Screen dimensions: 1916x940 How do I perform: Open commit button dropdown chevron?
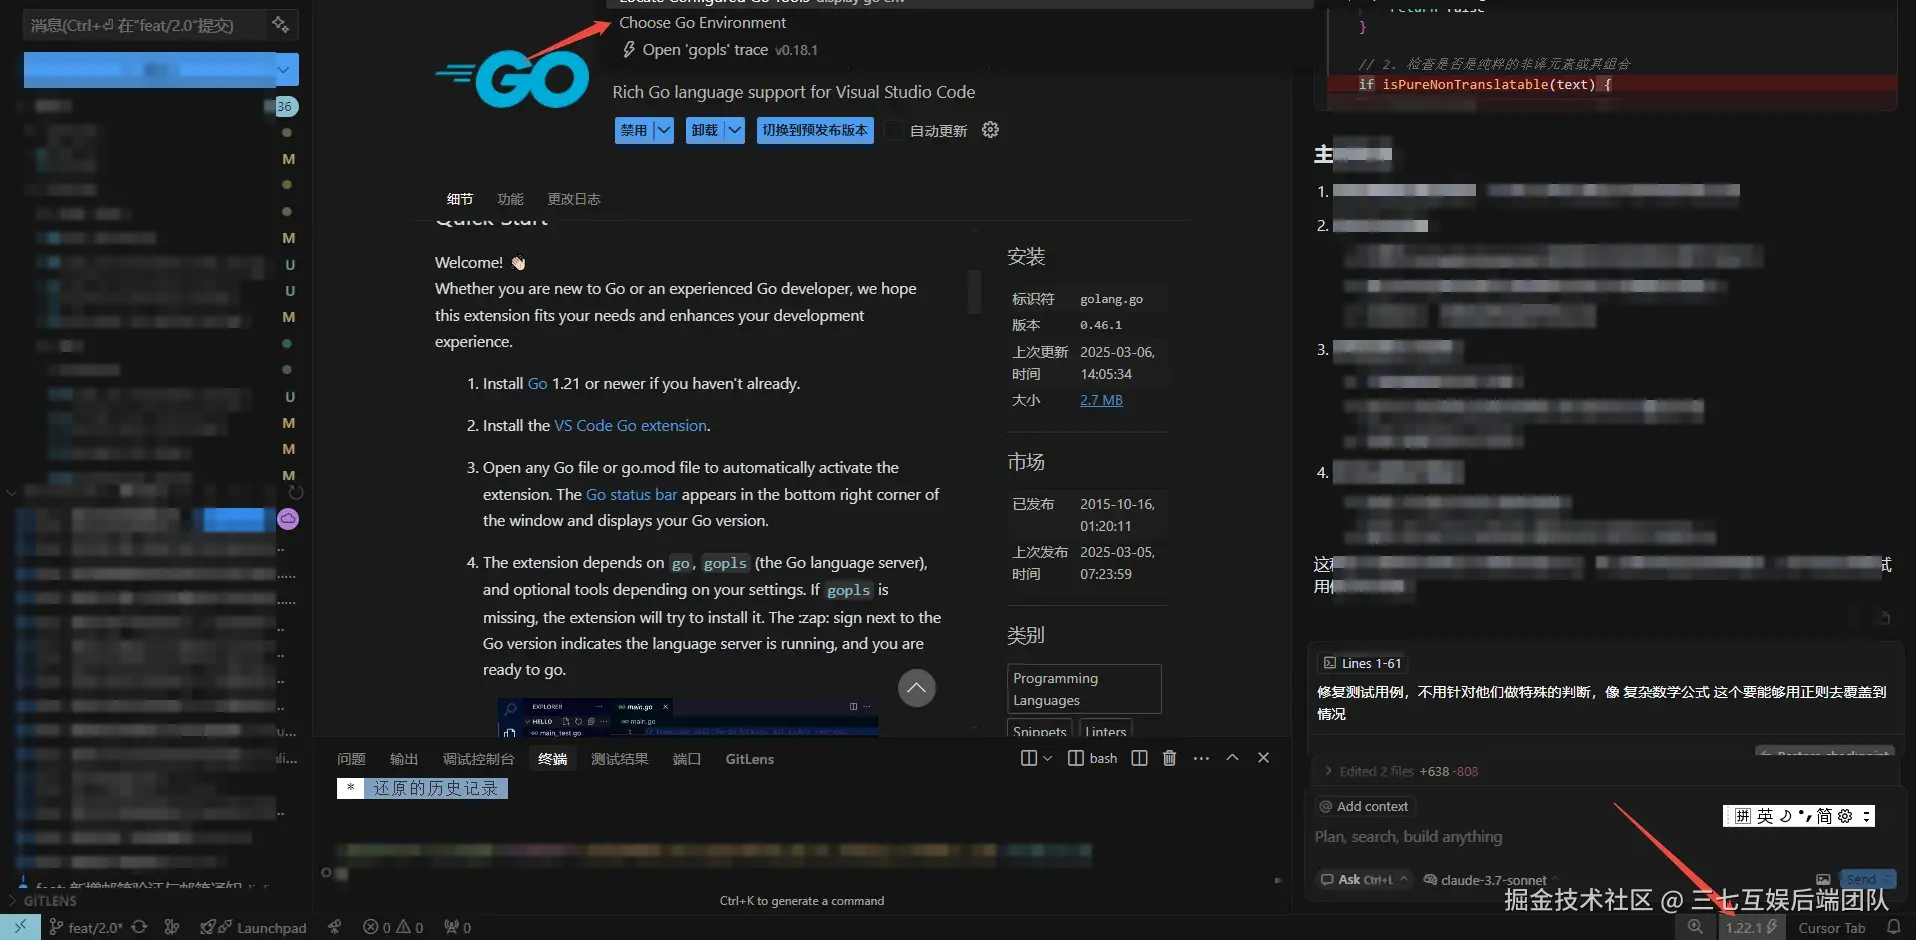click(285, 70)
